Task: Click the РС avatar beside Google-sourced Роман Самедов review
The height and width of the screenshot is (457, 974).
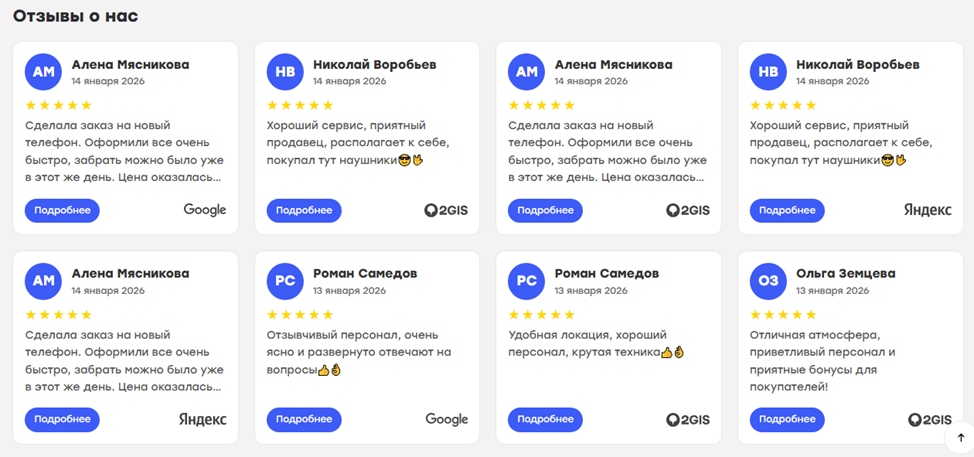Action: tap(285, 281)
